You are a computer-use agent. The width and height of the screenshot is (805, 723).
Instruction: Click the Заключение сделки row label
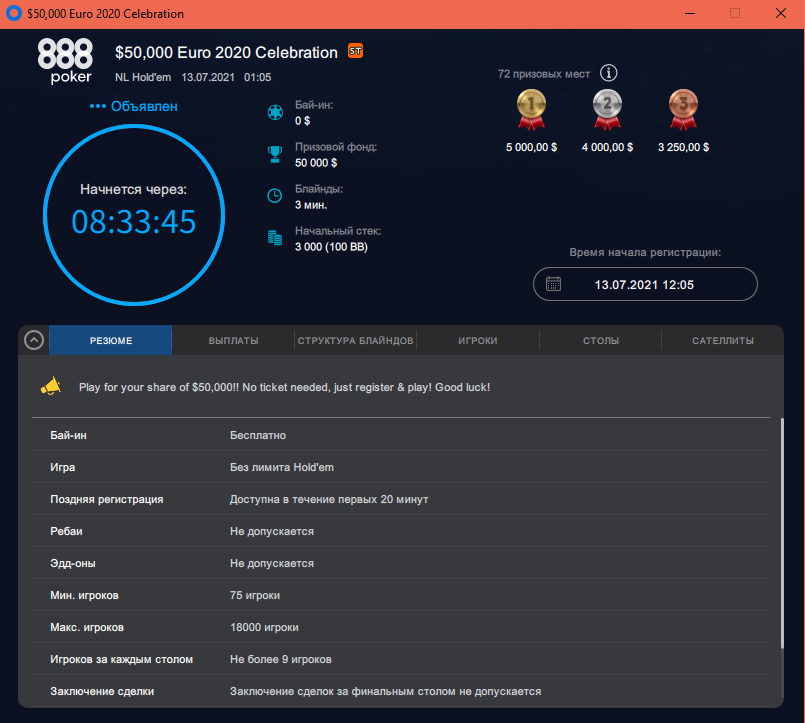pos(102,692)
